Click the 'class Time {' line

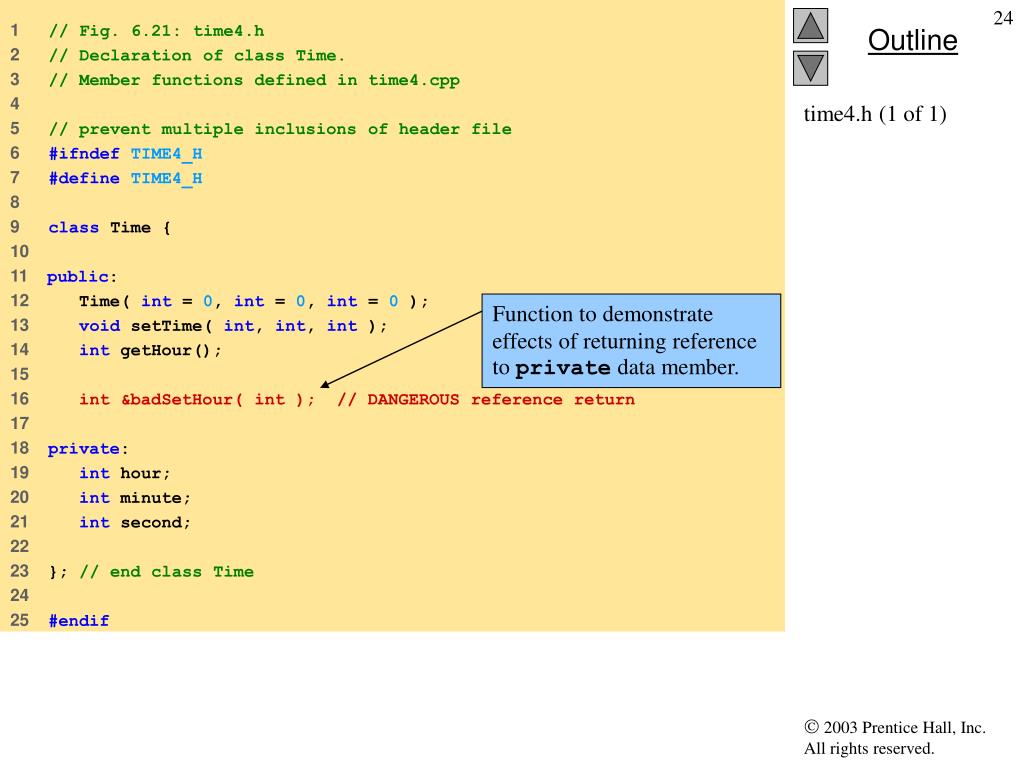(110, 228)
